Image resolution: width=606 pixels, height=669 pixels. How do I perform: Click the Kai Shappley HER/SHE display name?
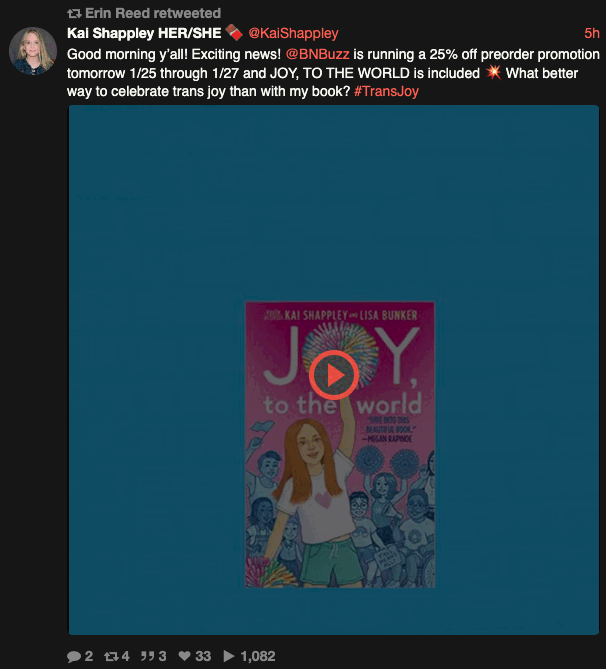(x=144, y=33)
